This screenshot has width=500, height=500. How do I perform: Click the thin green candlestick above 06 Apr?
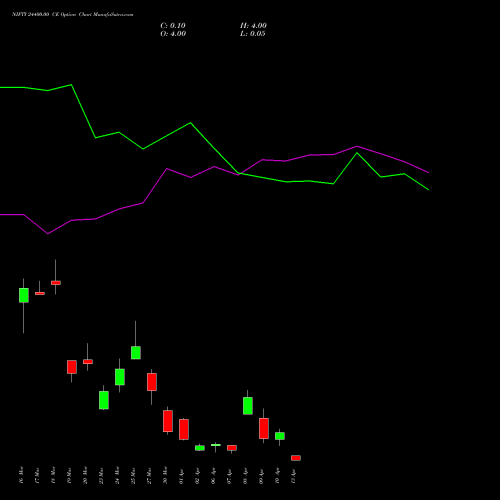click(216, 445)
